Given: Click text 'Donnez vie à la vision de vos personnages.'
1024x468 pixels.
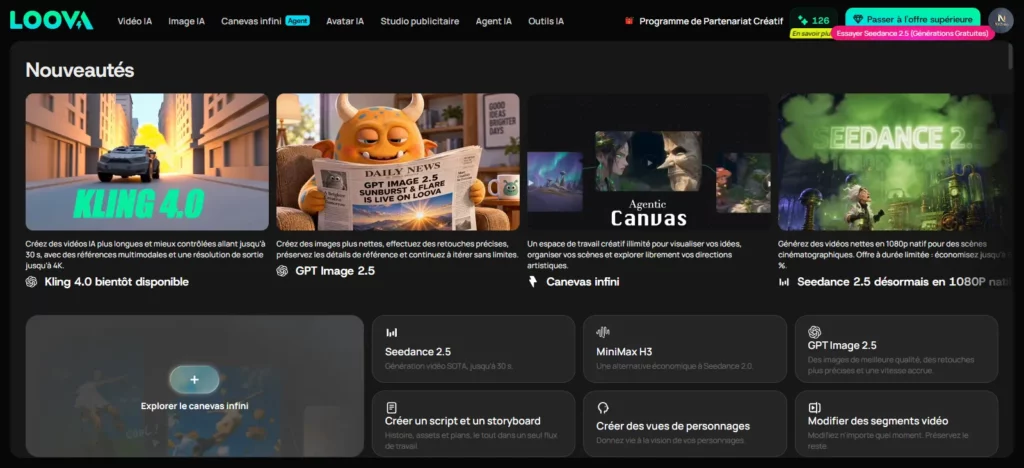Looking at the screenshot, I should tap(671, 441).
